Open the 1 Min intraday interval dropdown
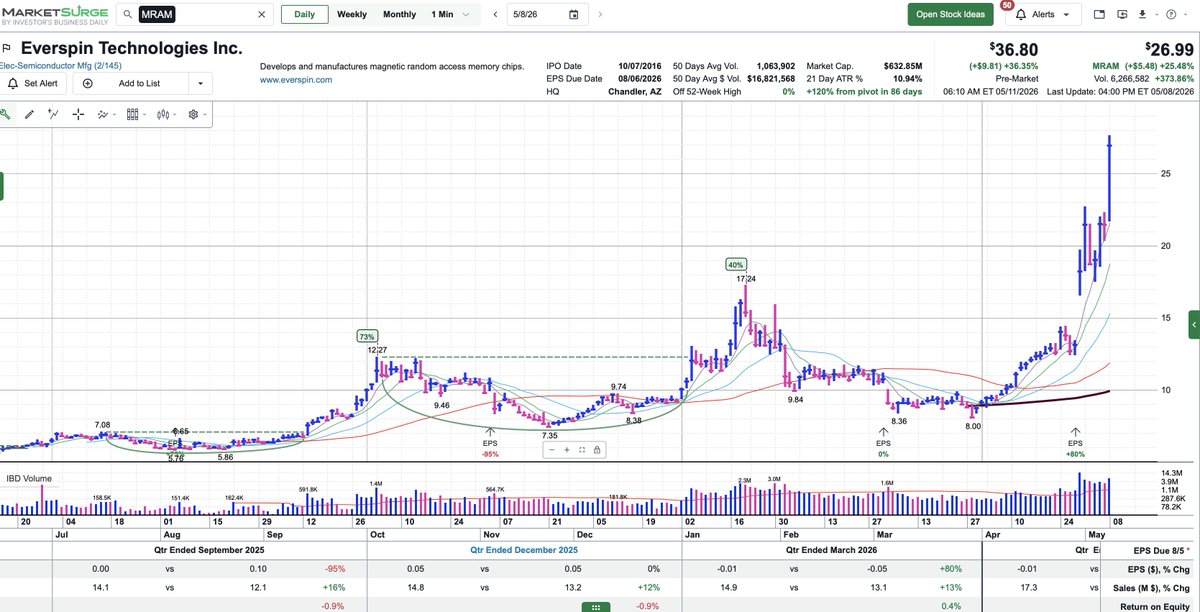 450,15
